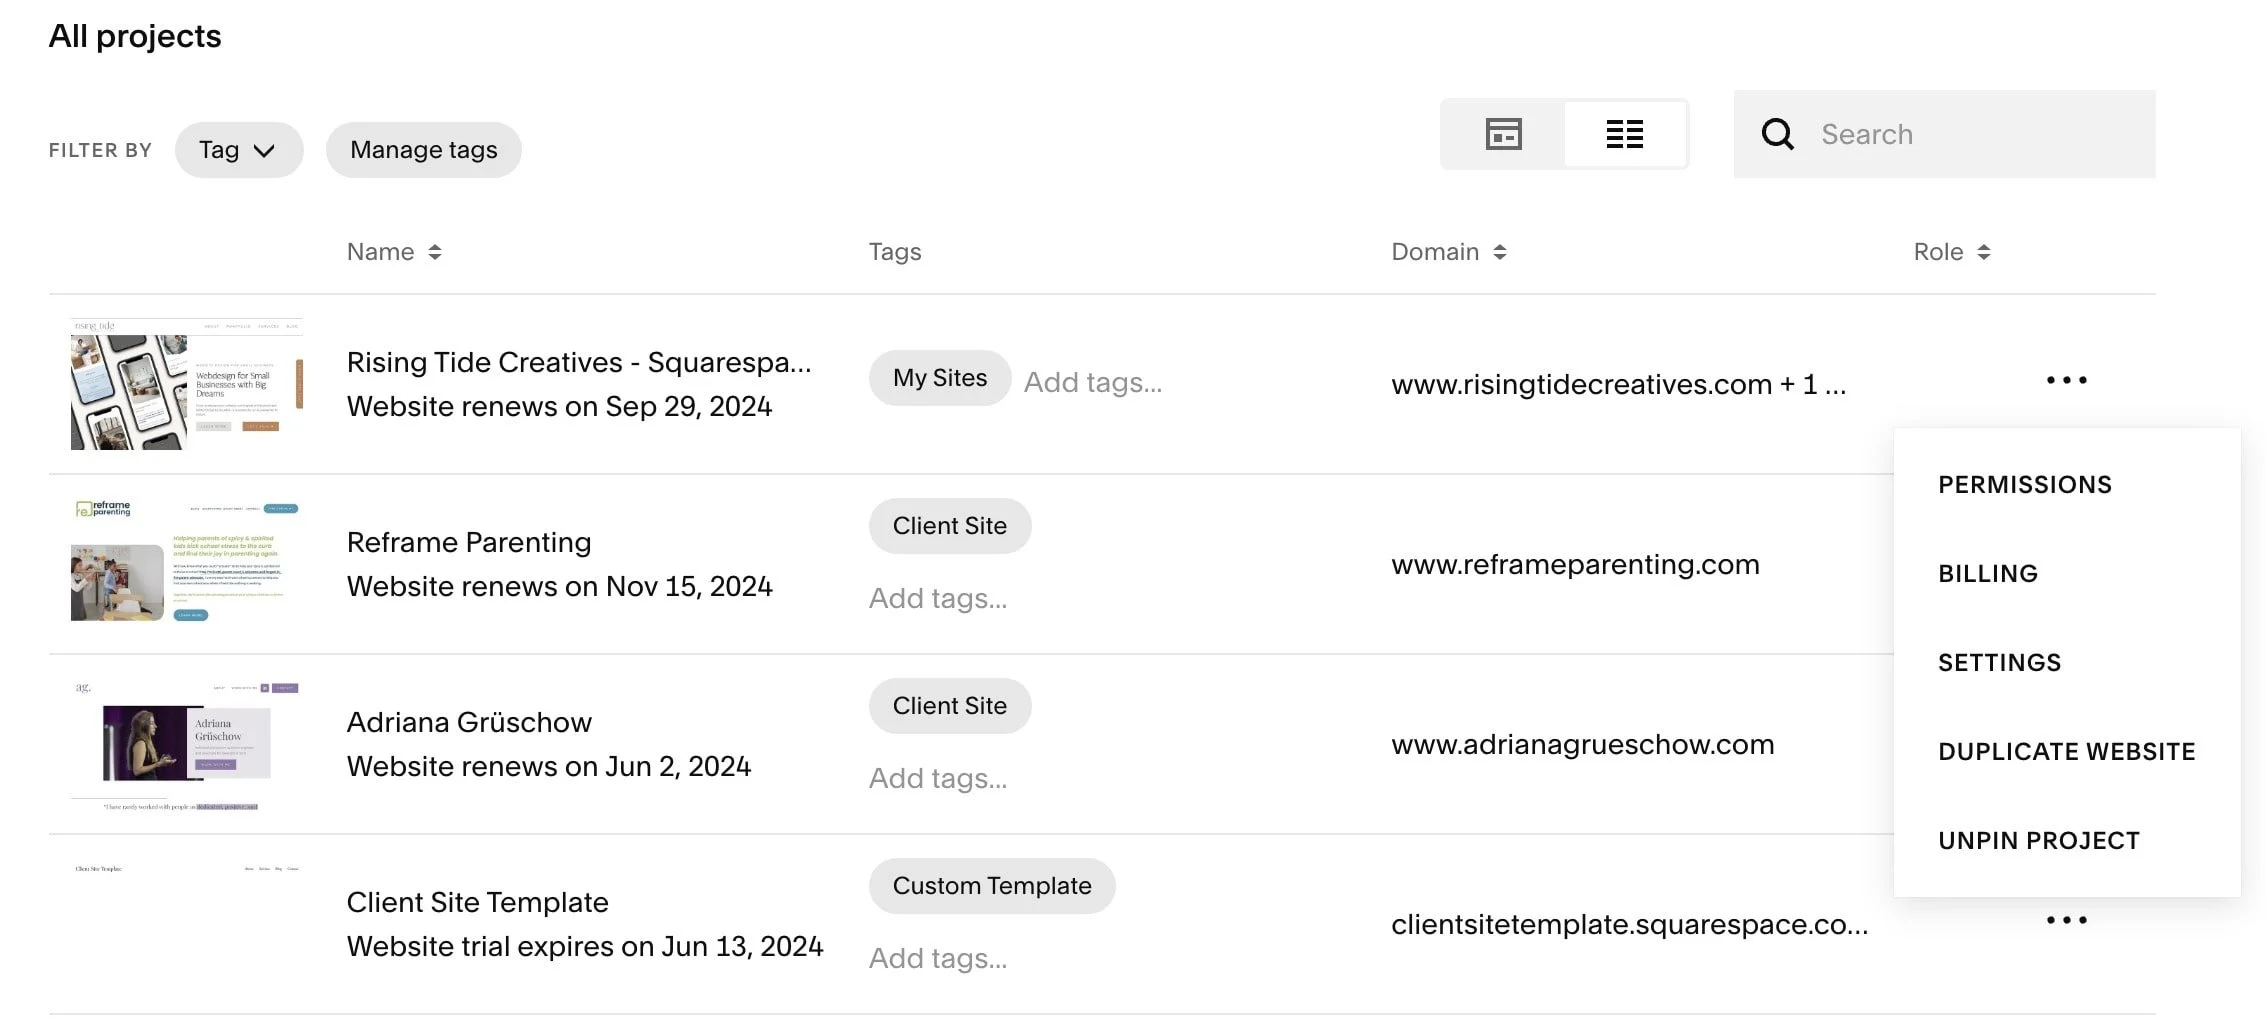Open the Client Site Template project name

477,902
